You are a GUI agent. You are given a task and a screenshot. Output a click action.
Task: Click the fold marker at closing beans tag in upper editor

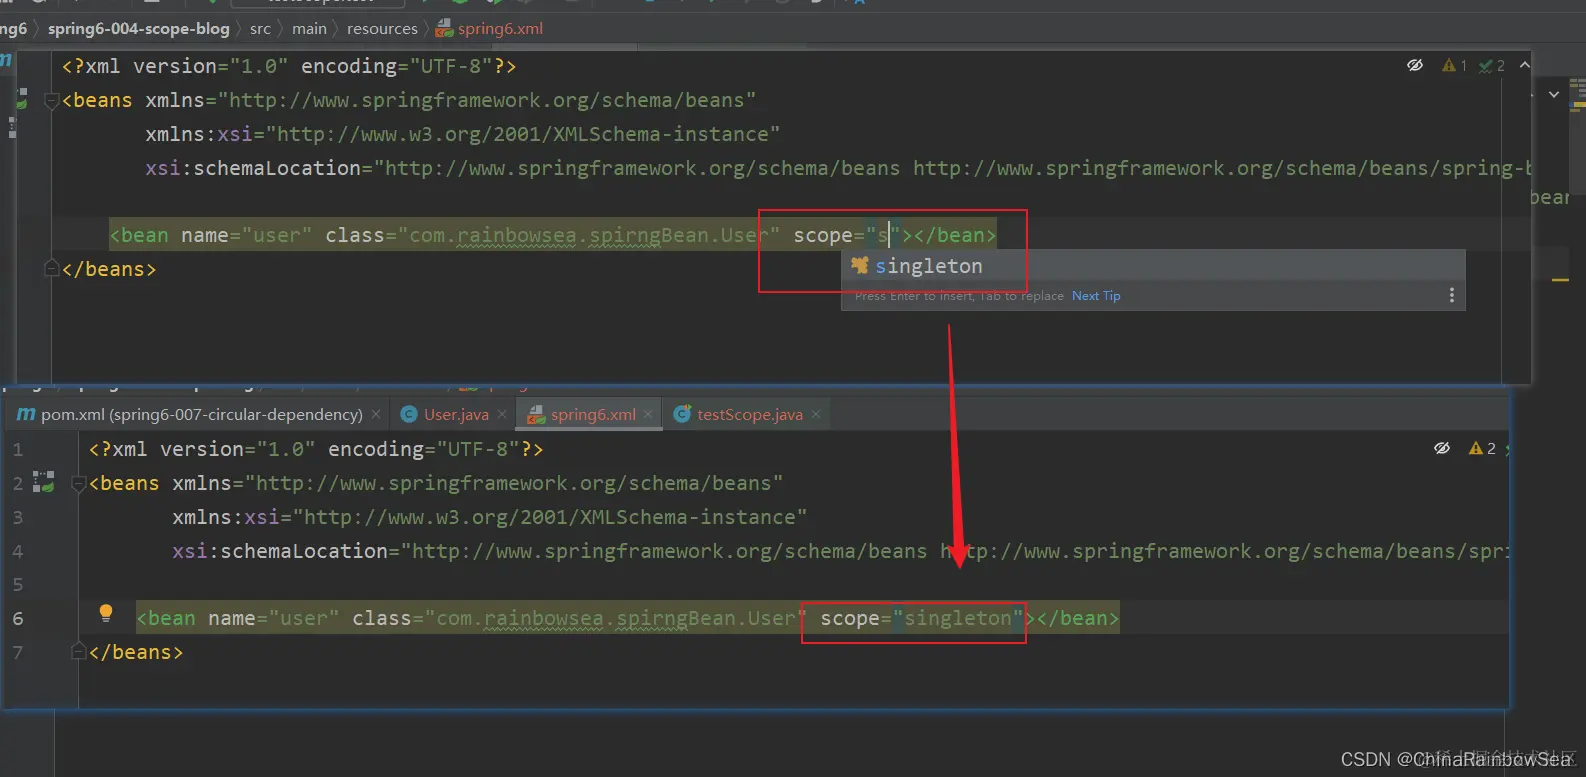(52, 268)
